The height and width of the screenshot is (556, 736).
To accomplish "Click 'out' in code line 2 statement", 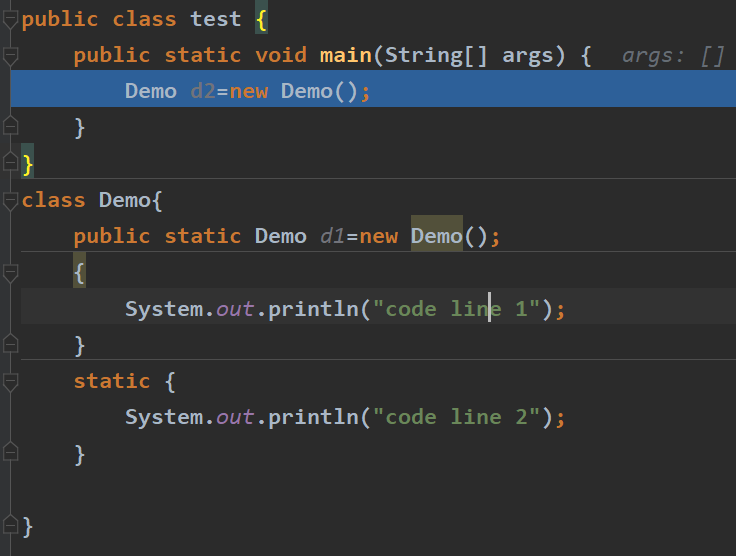I will pyautogui.click(x=235, y=418).
